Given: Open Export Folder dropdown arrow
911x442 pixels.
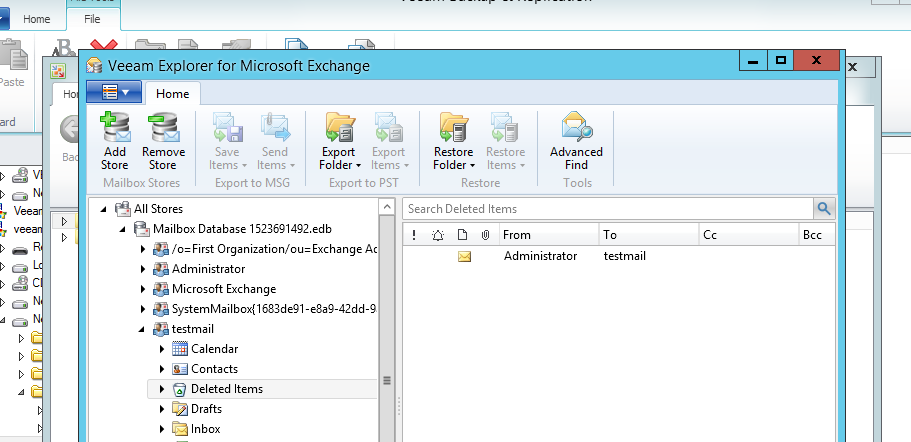Looking at the screenshot, I should pos(358,166).
